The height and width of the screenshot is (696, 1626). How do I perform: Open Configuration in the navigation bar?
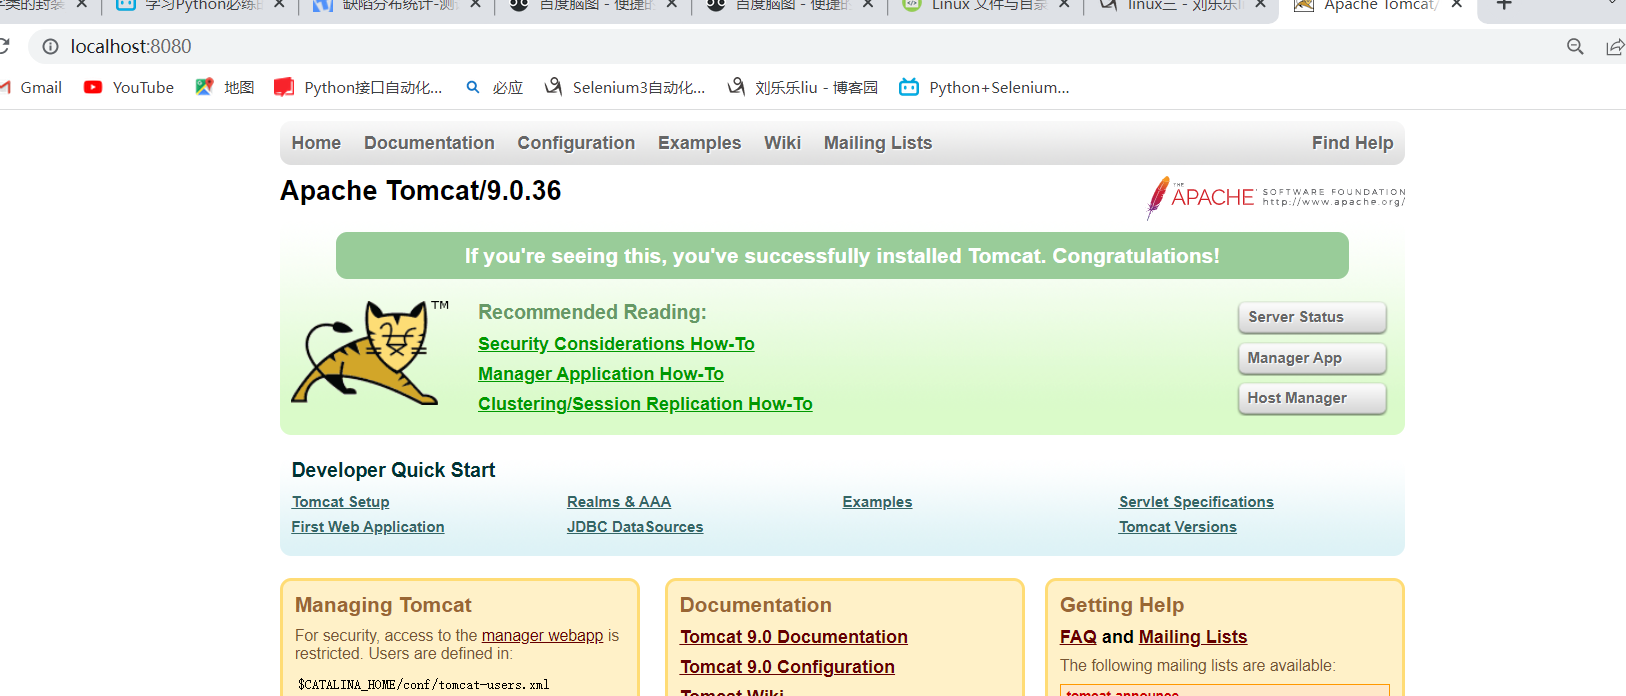(x=576, y=143)
